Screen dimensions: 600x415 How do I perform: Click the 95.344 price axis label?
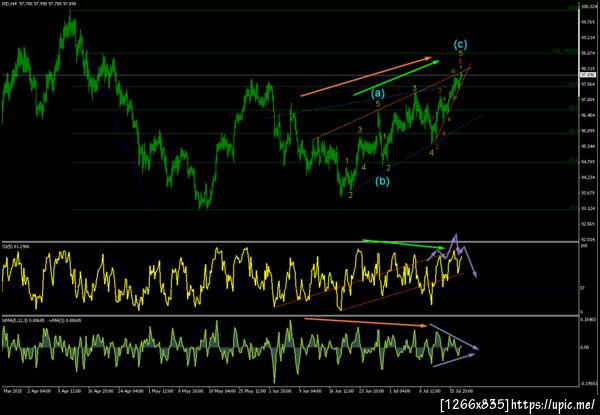(x=587, y=146)
